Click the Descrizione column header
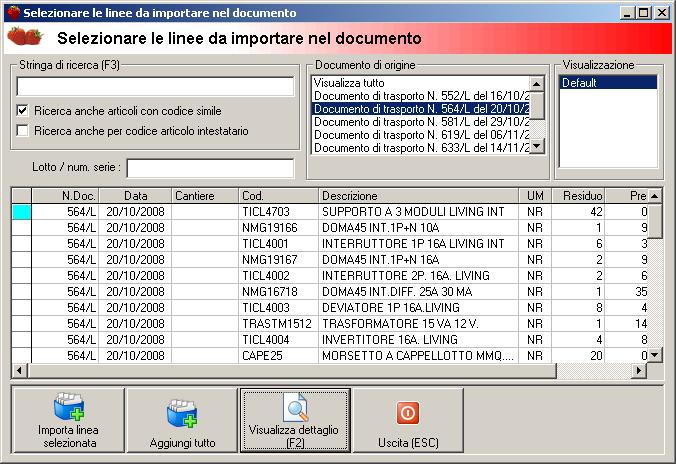 419,196
